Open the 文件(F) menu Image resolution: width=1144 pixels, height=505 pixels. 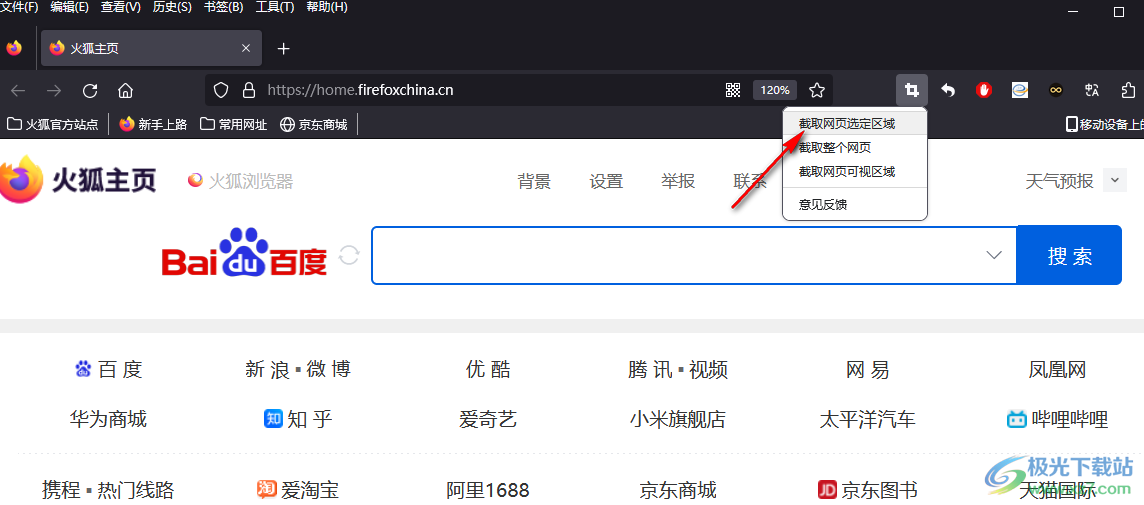19,7
